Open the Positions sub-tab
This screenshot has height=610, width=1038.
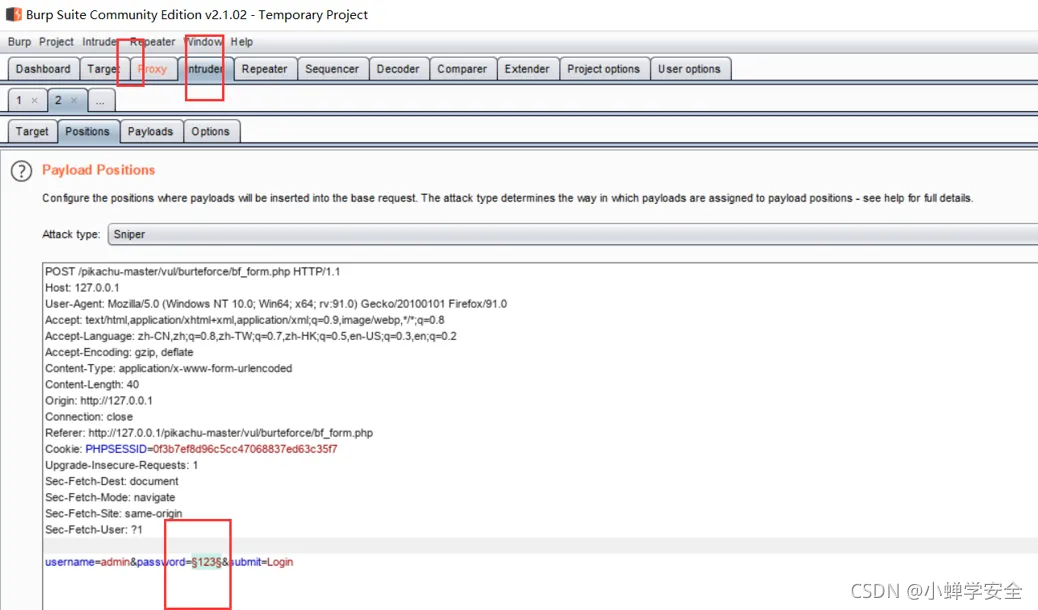(87, 131)
